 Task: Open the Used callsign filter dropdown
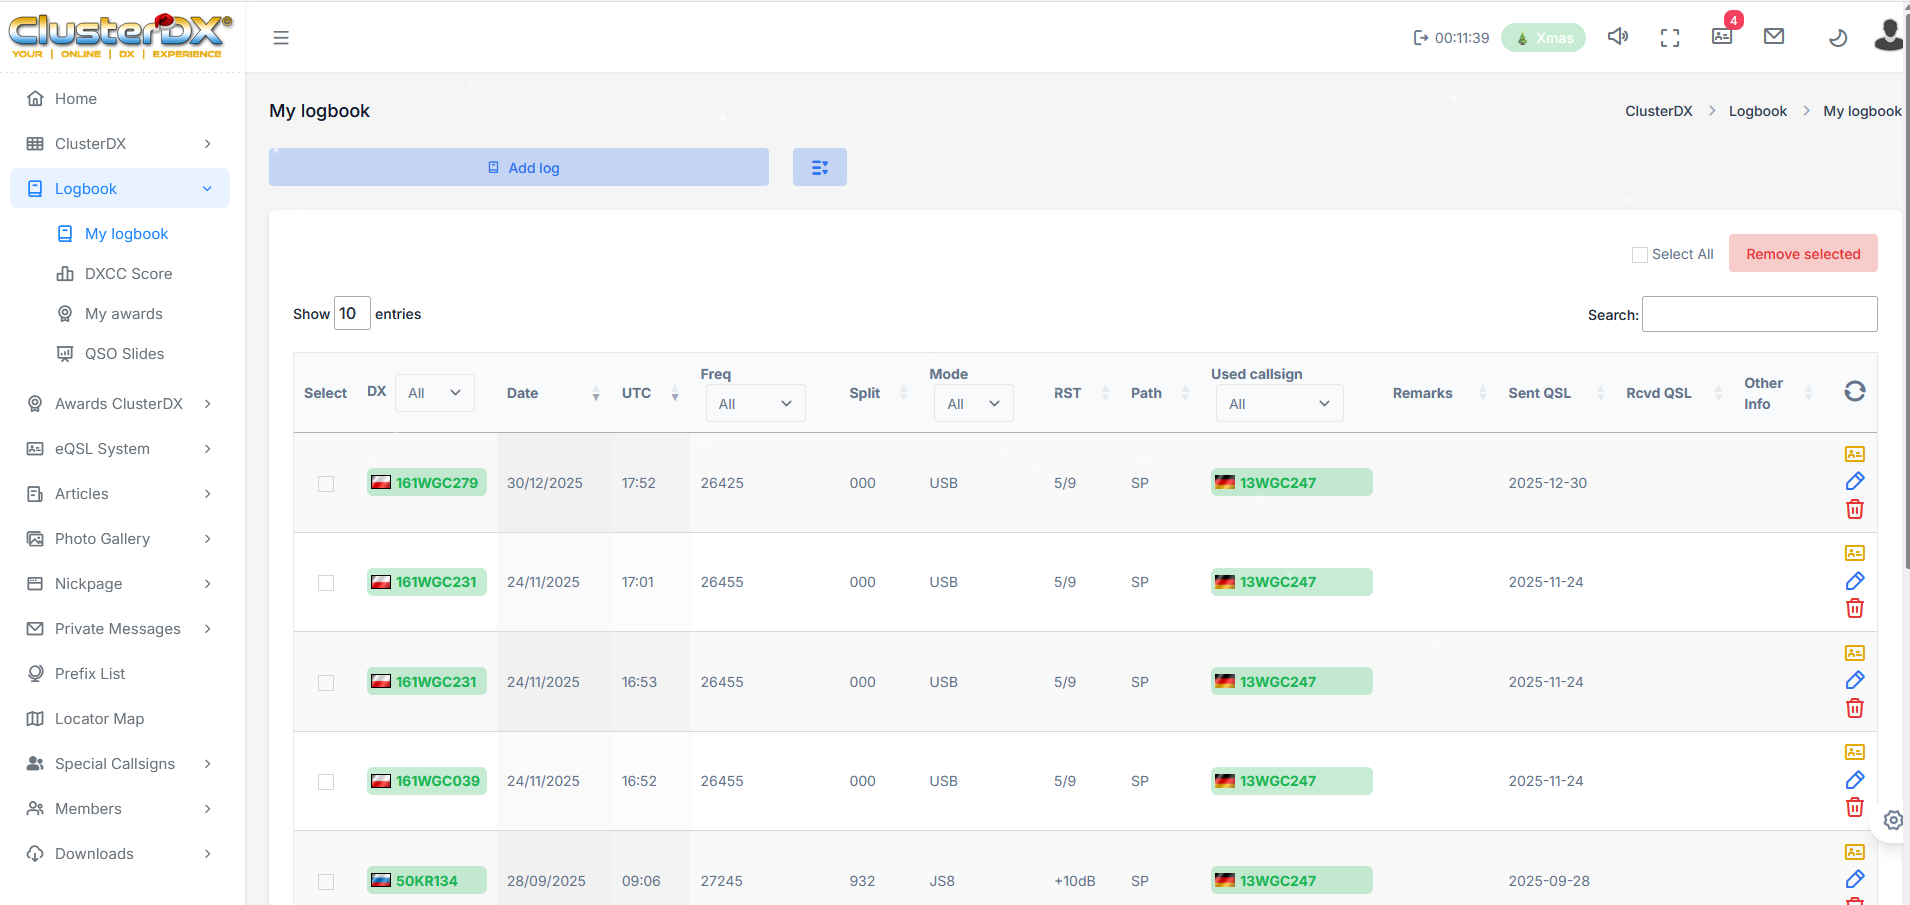[x=1278, y=404]
